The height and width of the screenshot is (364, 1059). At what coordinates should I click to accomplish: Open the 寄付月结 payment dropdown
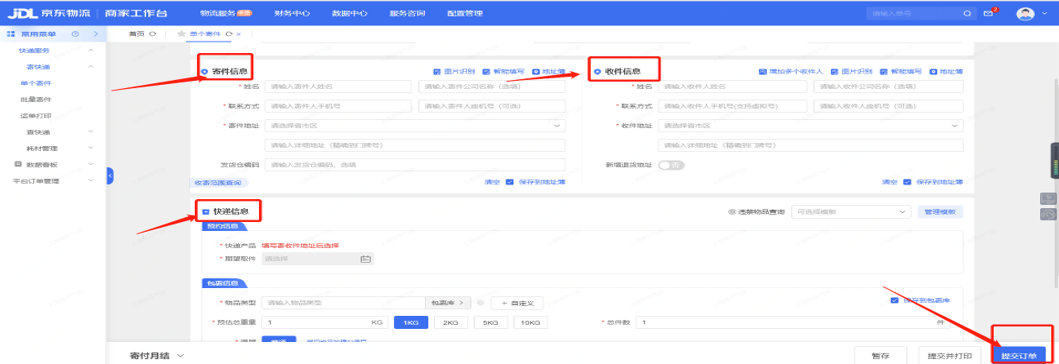(x=157, y=355)
